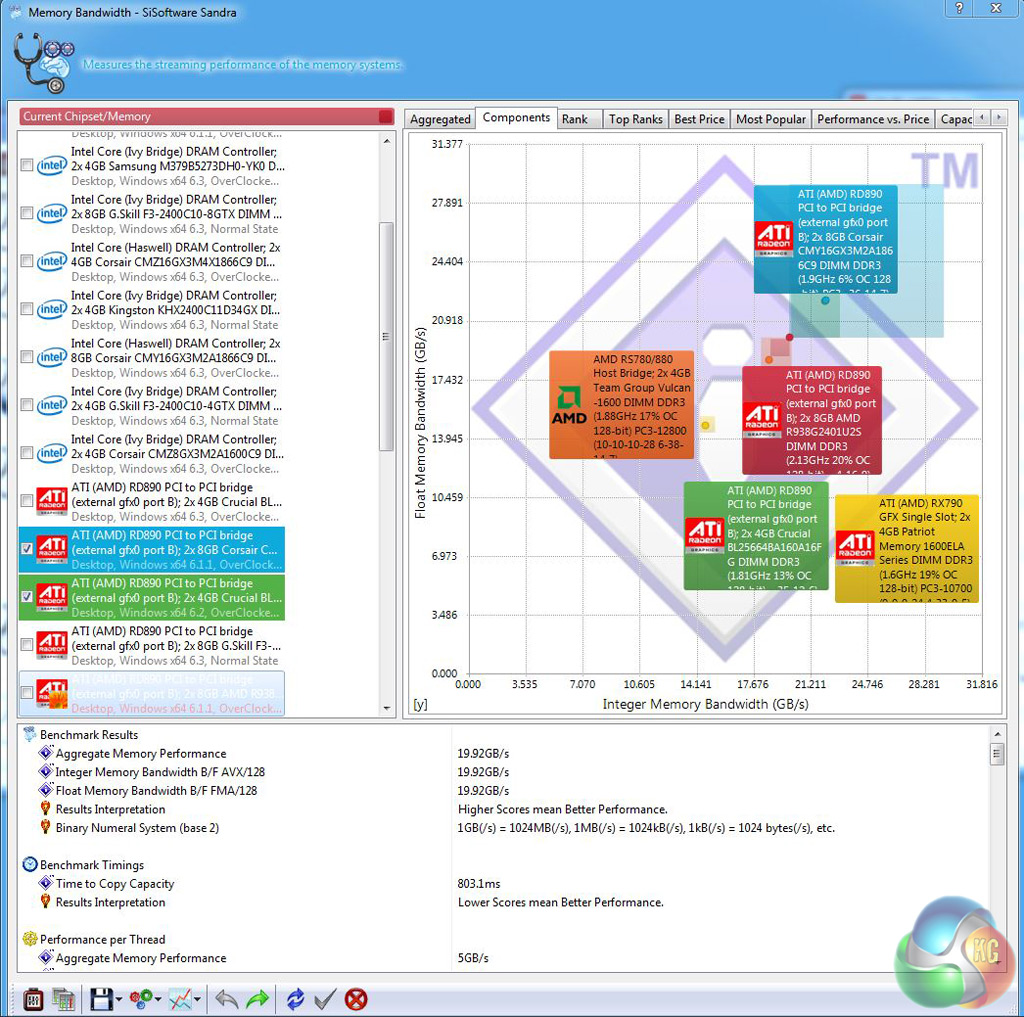Check the G.Skill F3-2400C10-8GTX entry
This screenshot has height=1017, width=1024.
27,213
